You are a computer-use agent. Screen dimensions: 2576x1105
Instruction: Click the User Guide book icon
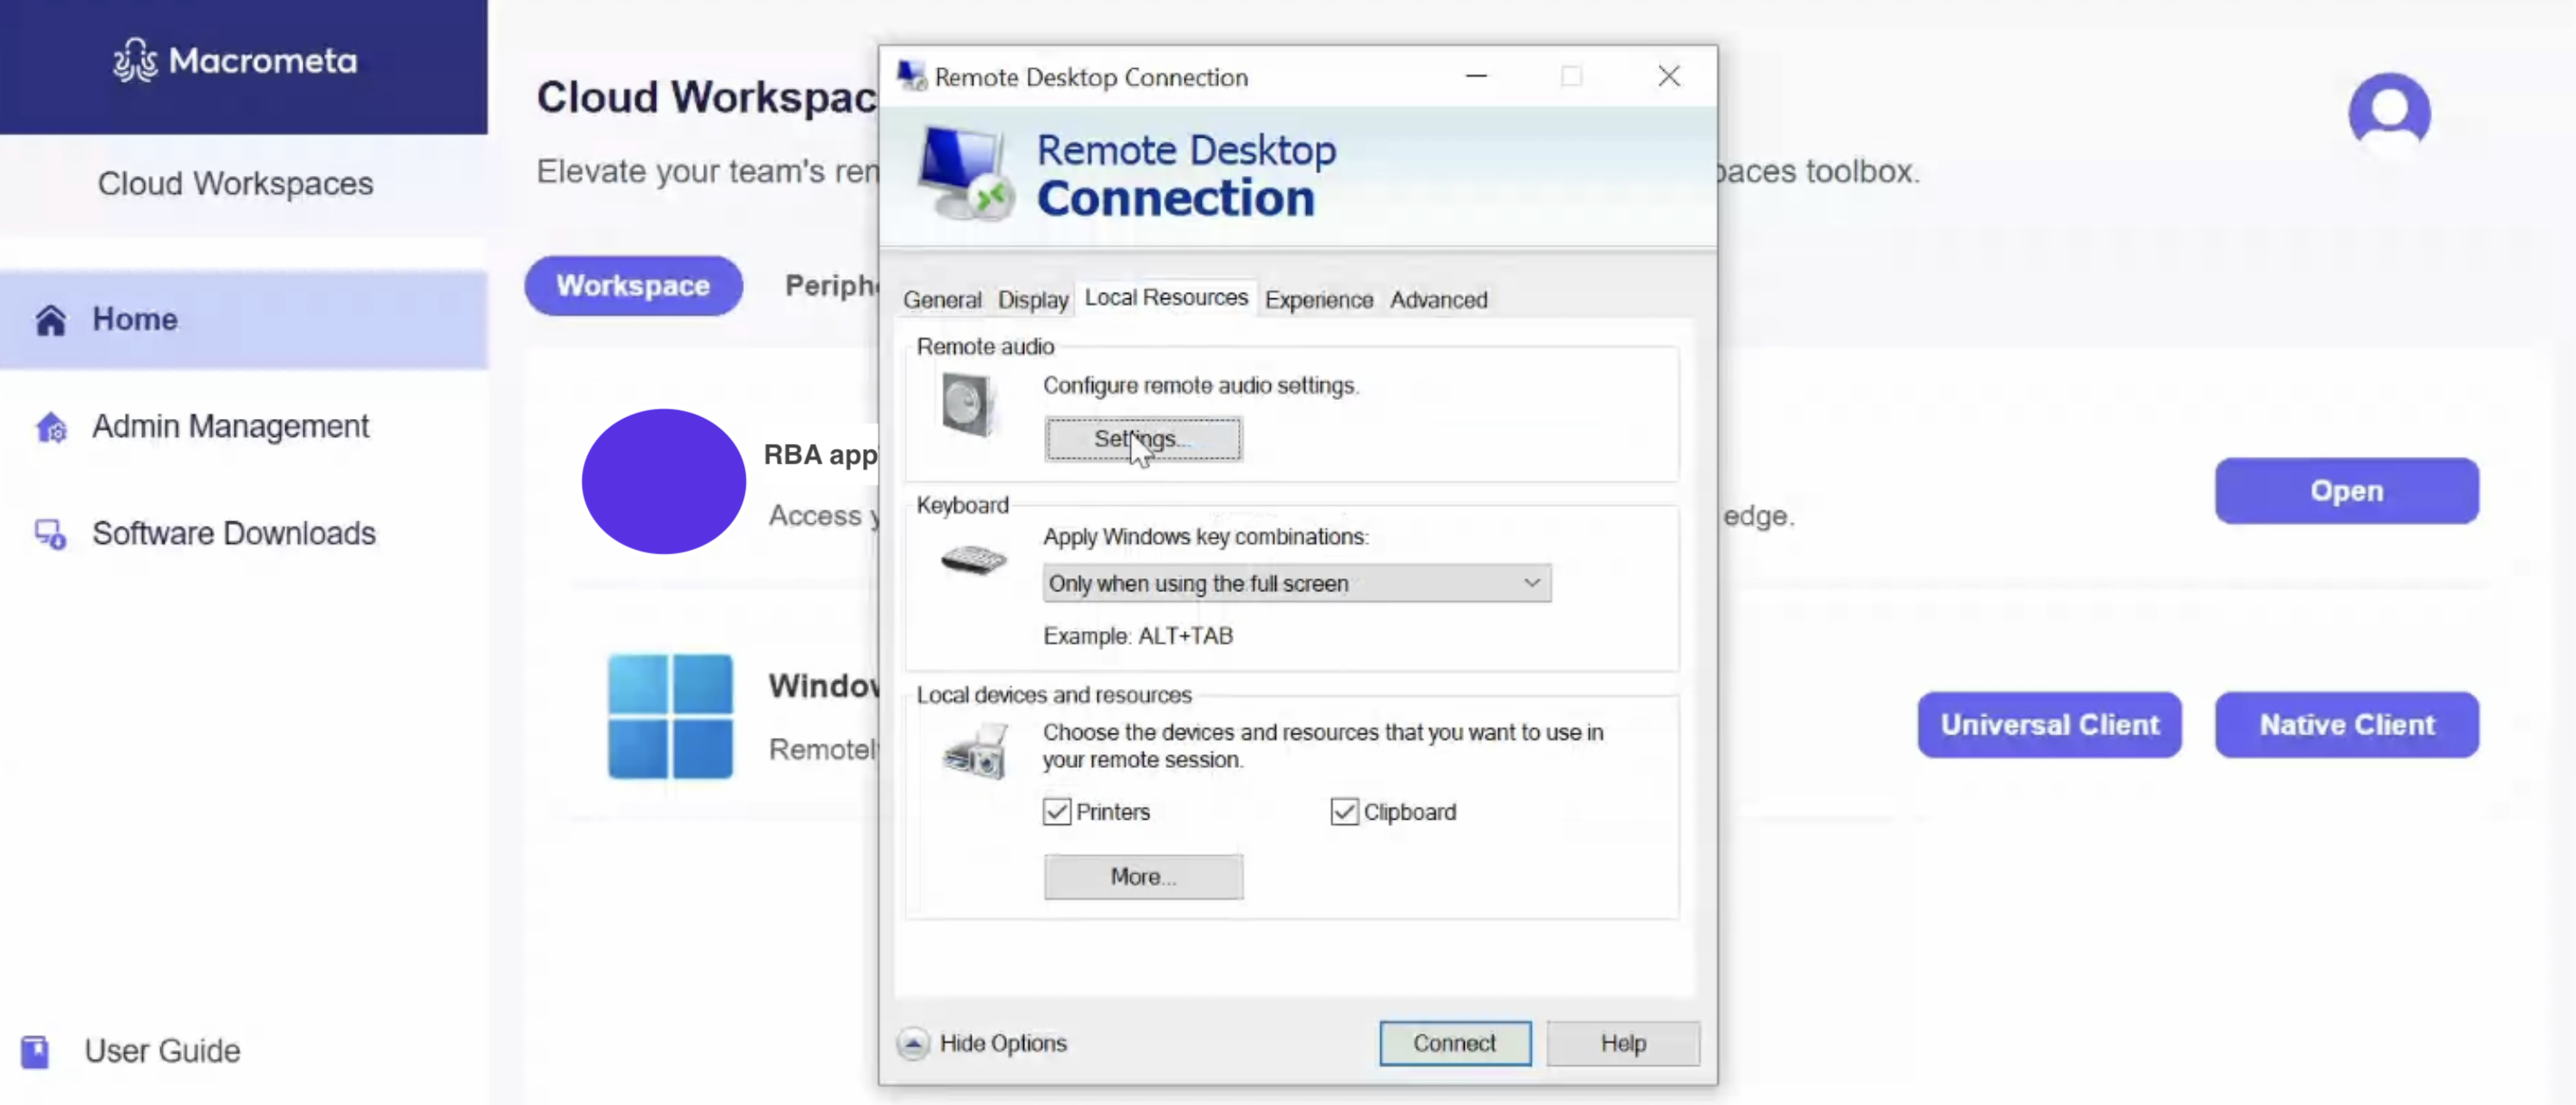coord(35,1051)
